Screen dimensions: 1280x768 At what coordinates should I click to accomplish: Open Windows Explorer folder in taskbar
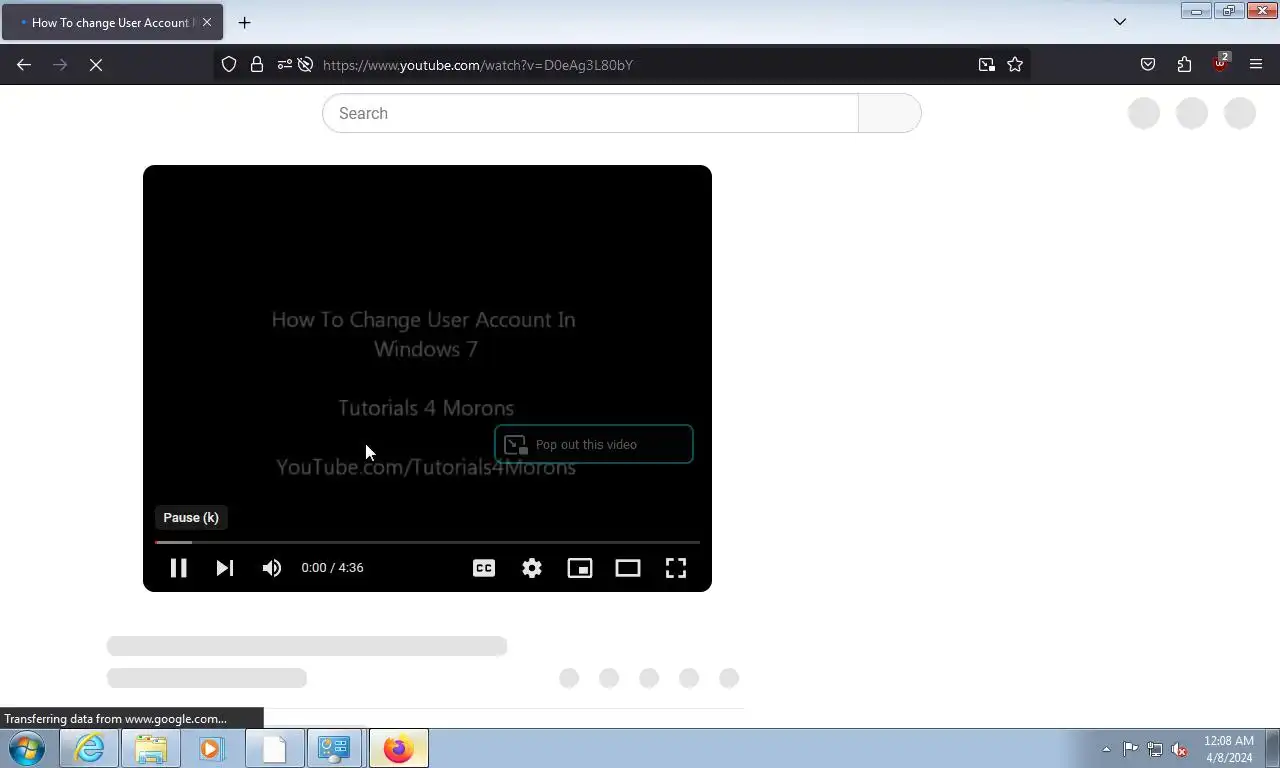[151, 748]
